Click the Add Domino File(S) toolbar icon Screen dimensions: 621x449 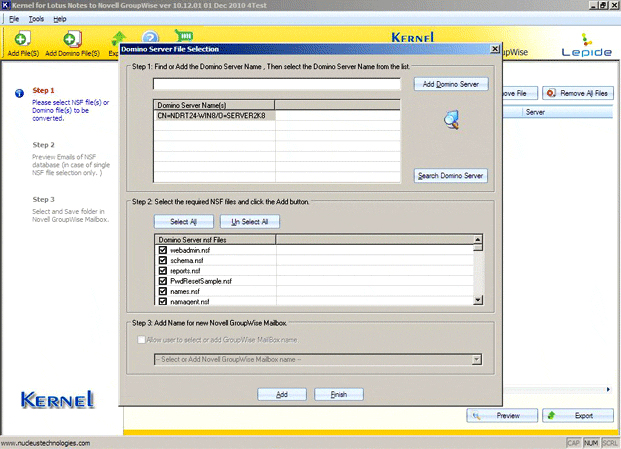(72, 40)
